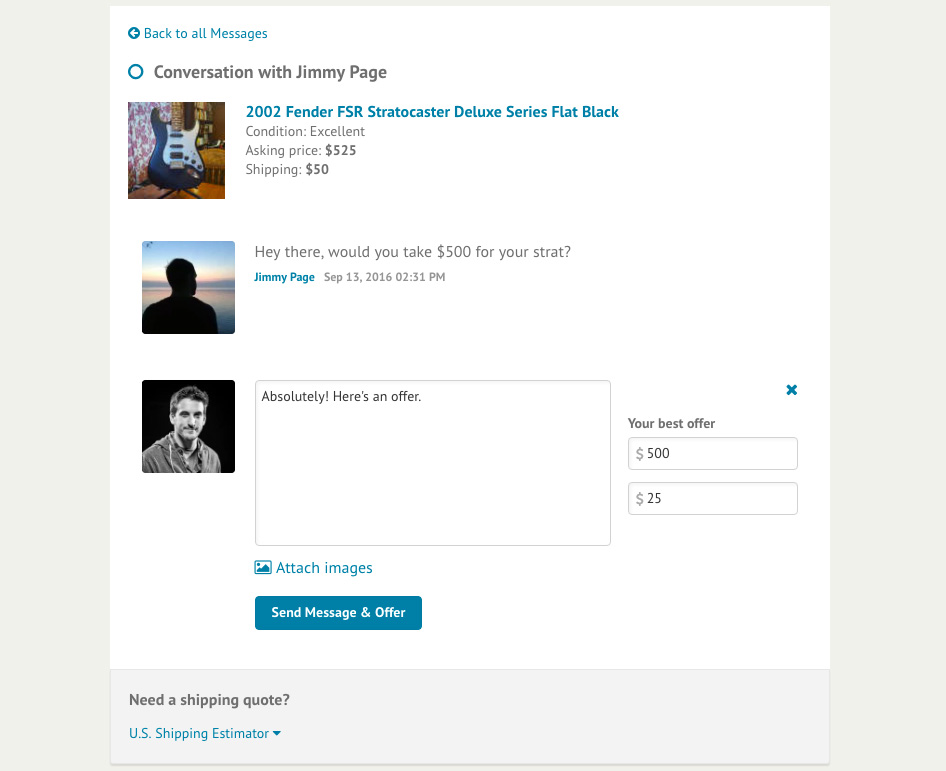Click the Jimmy Page sender name link
The height and width of the screenshot is (771, 946).
pyautogui.click(x=284, y=277)
